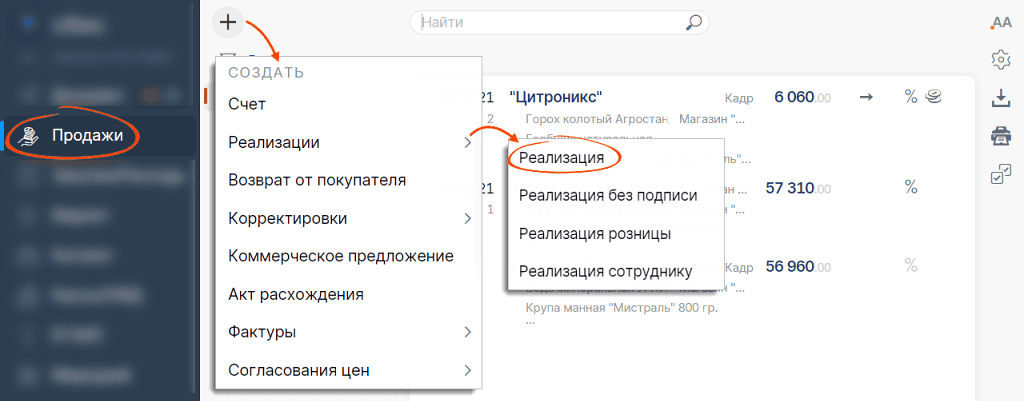Image resolution: width=1024 pixels, height=401 pixels.
Task: Expand the Реализации submenu
Action: click(x=349, y=142)
